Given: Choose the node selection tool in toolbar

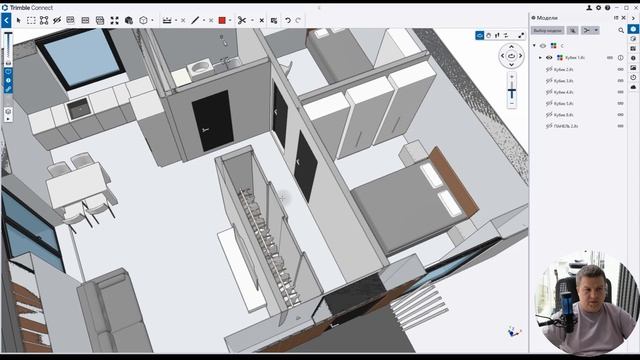Looking at the screenshot, I should pyautogui.click(x=44, y=20).
